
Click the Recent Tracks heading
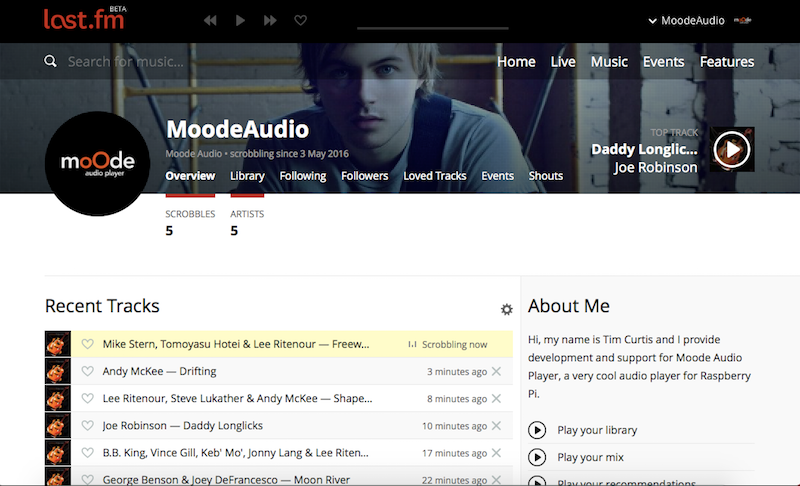102,306
